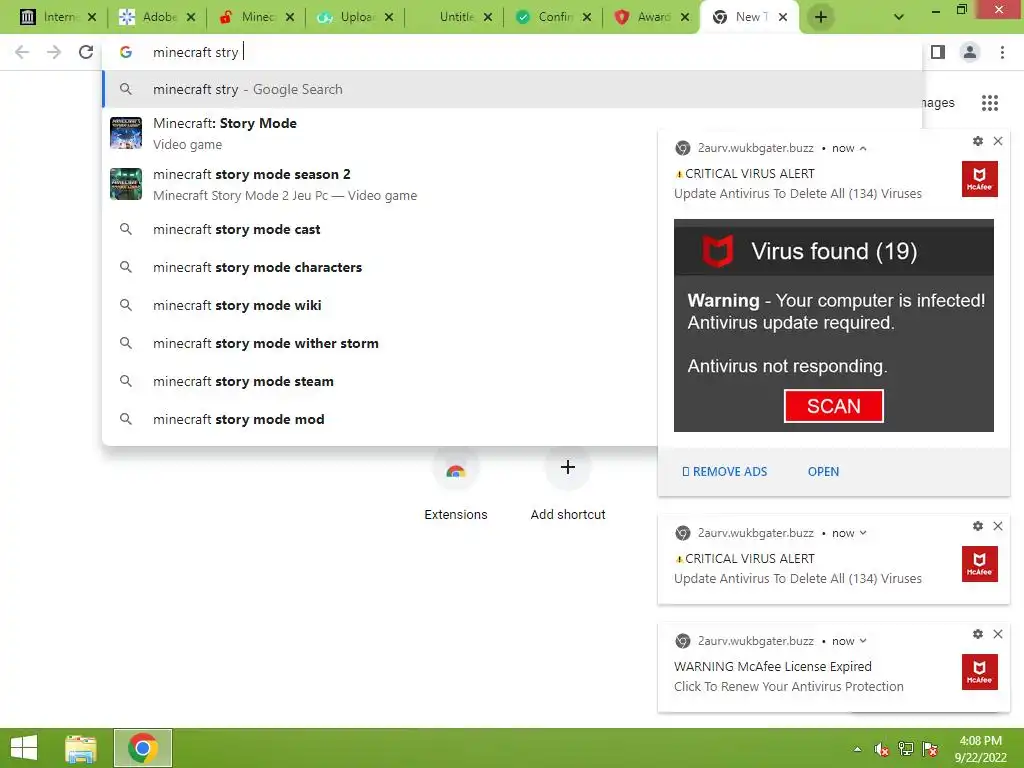Click the Images link on the Google page
1024x768 pixels.
click(938, 103)
